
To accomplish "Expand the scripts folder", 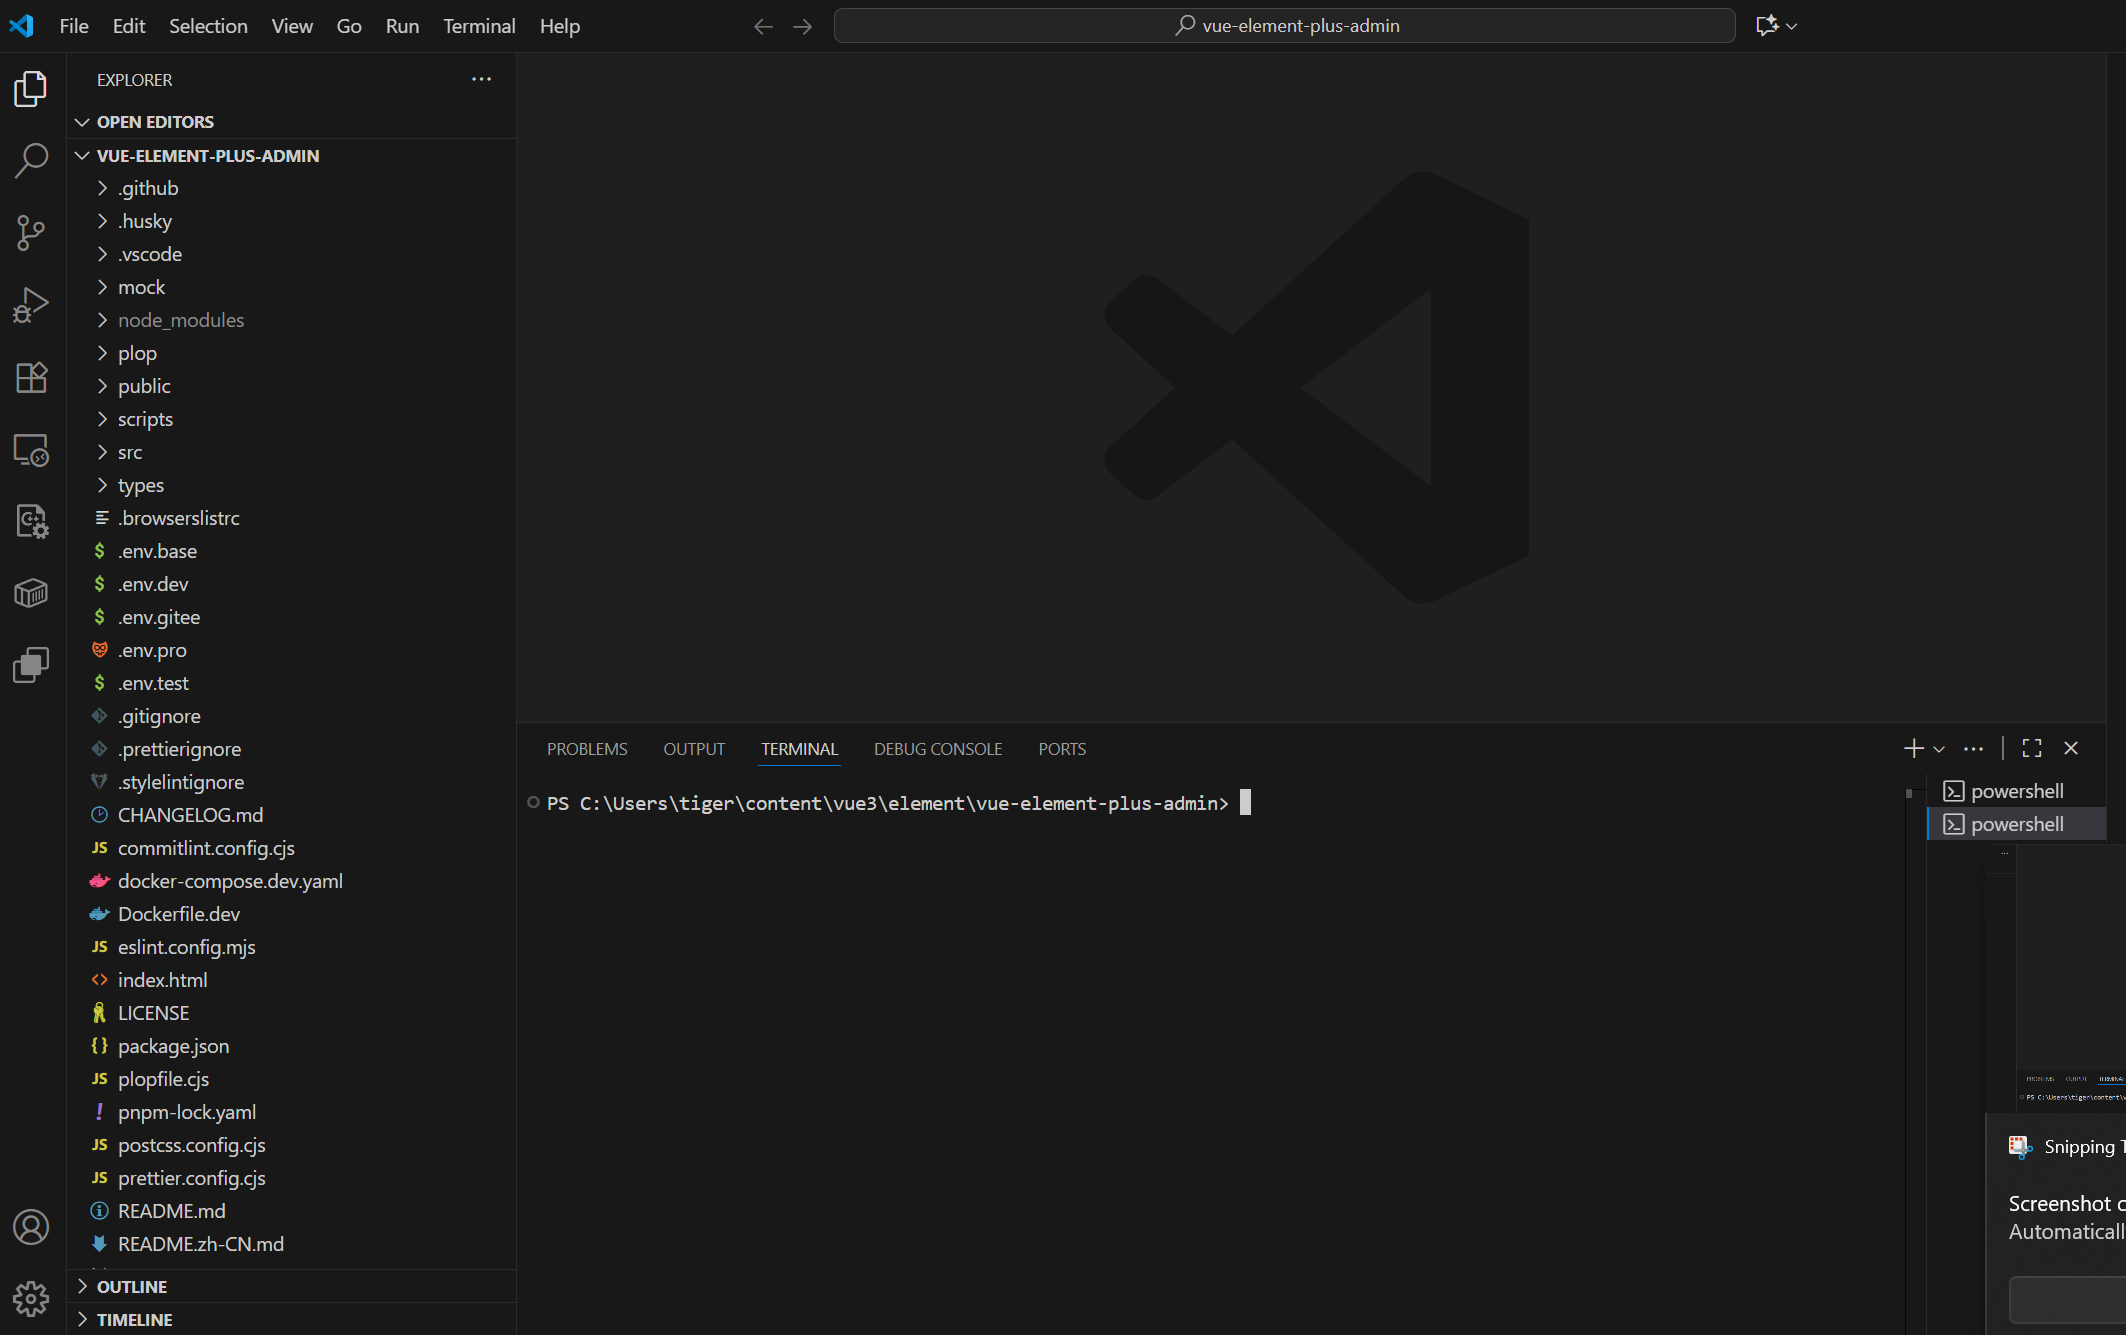I will [291, 419].
